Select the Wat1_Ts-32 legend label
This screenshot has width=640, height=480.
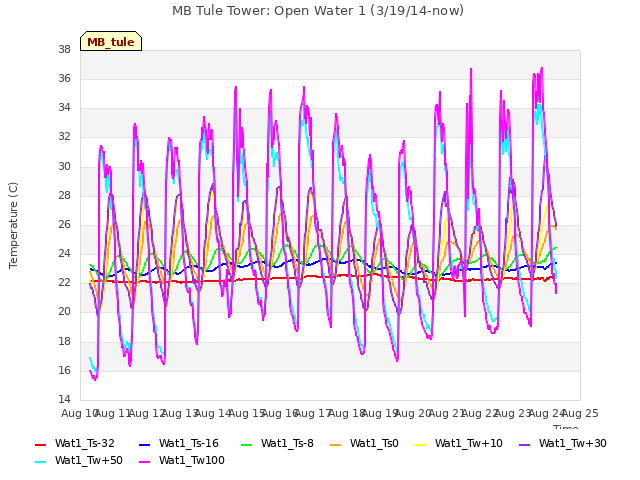coord(85,443)
